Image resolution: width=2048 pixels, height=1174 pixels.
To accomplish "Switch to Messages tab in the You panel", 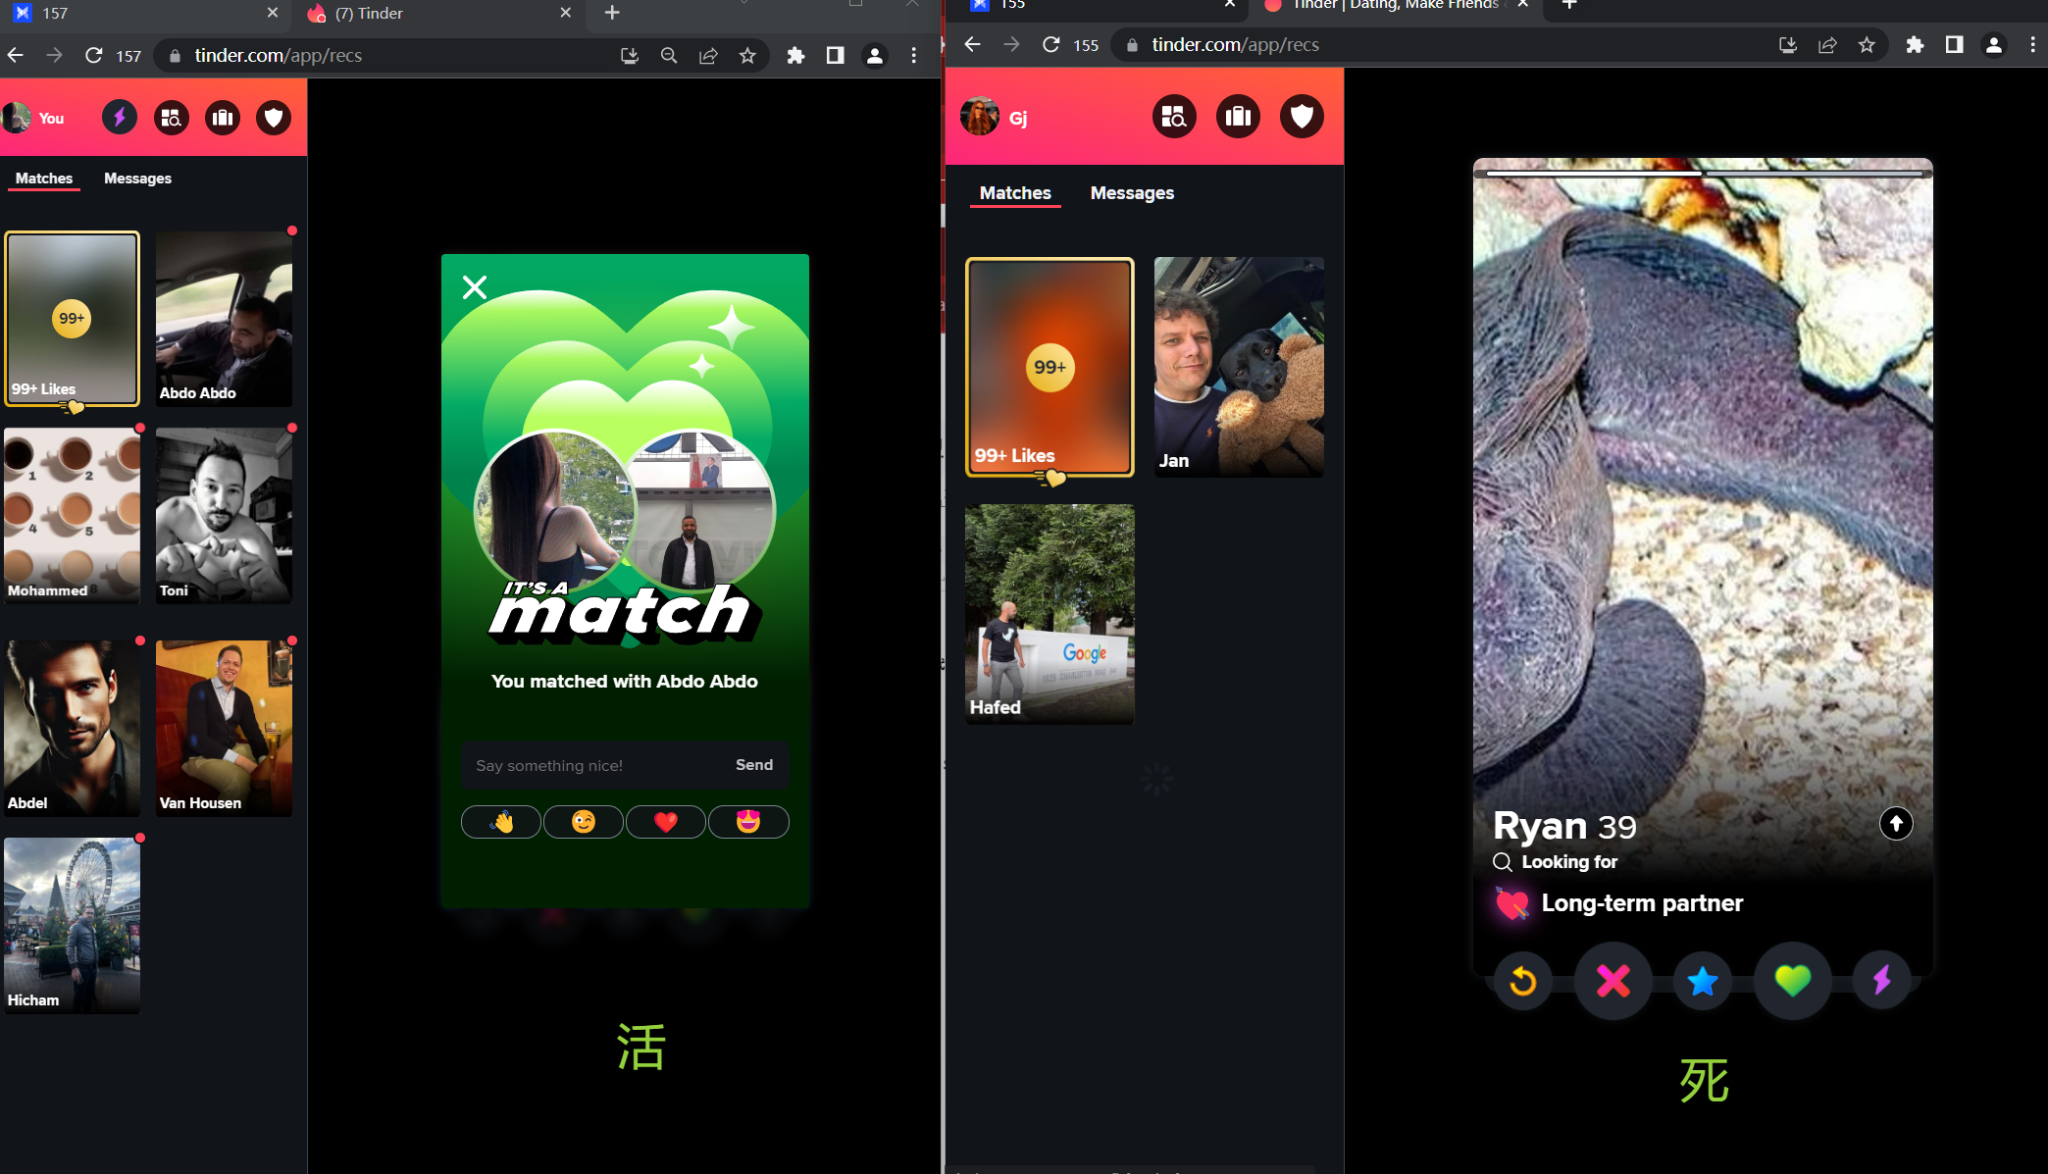I will pyautogui.click(x=138, y=179).
